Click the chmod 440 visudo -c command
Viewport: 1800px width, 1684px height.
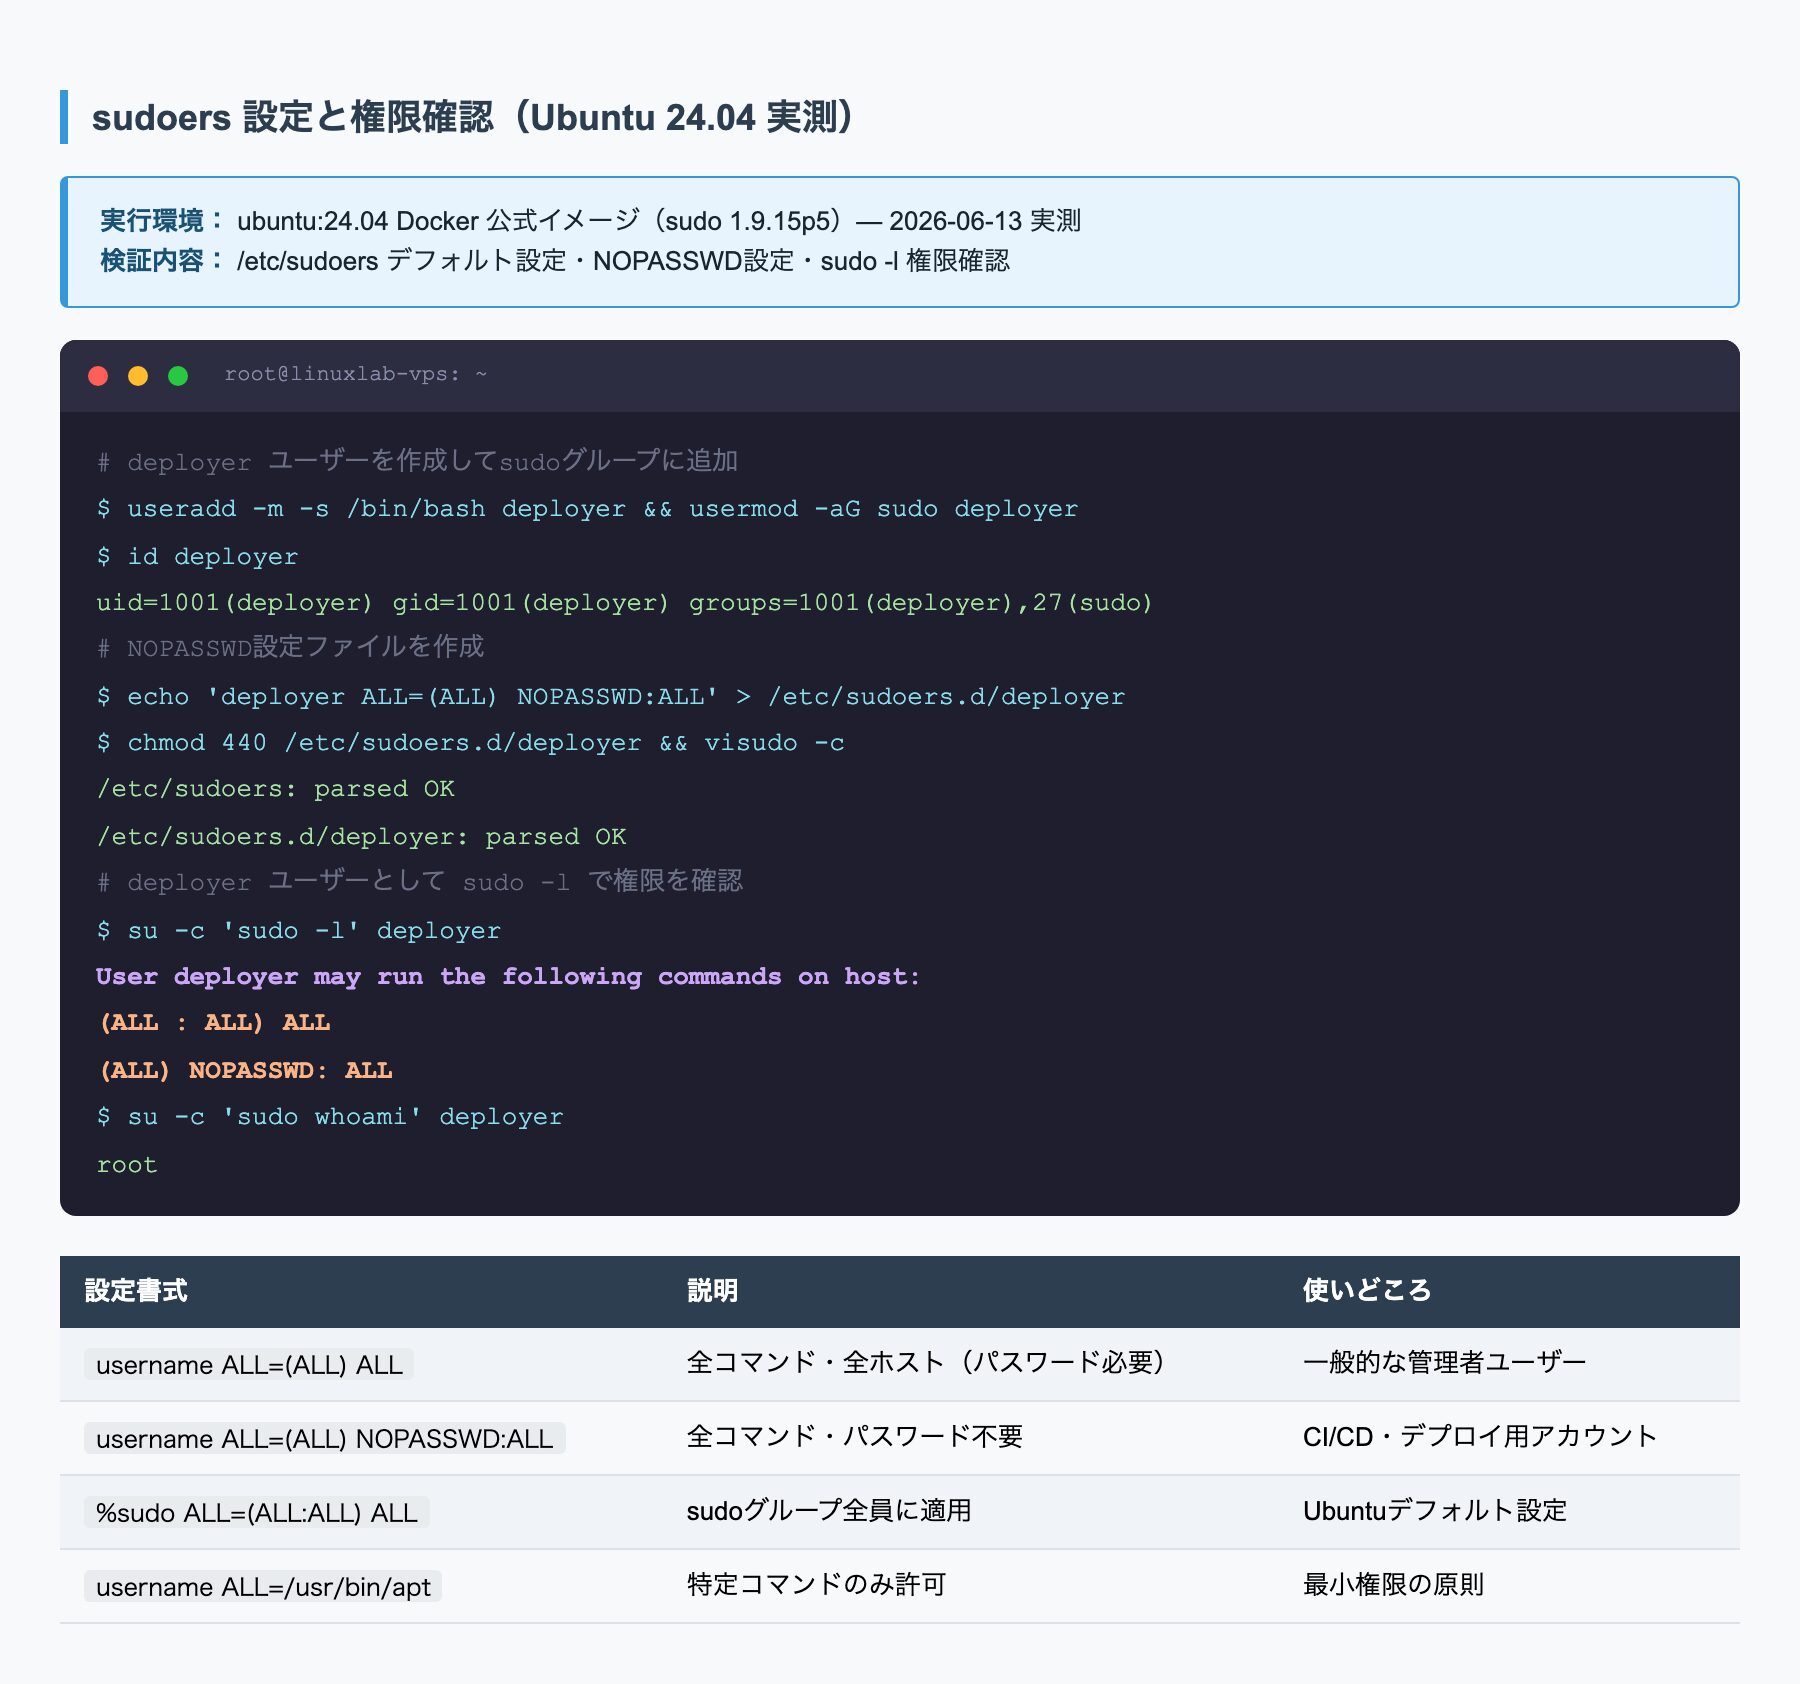pyautogui.click(x=470, y=743)
